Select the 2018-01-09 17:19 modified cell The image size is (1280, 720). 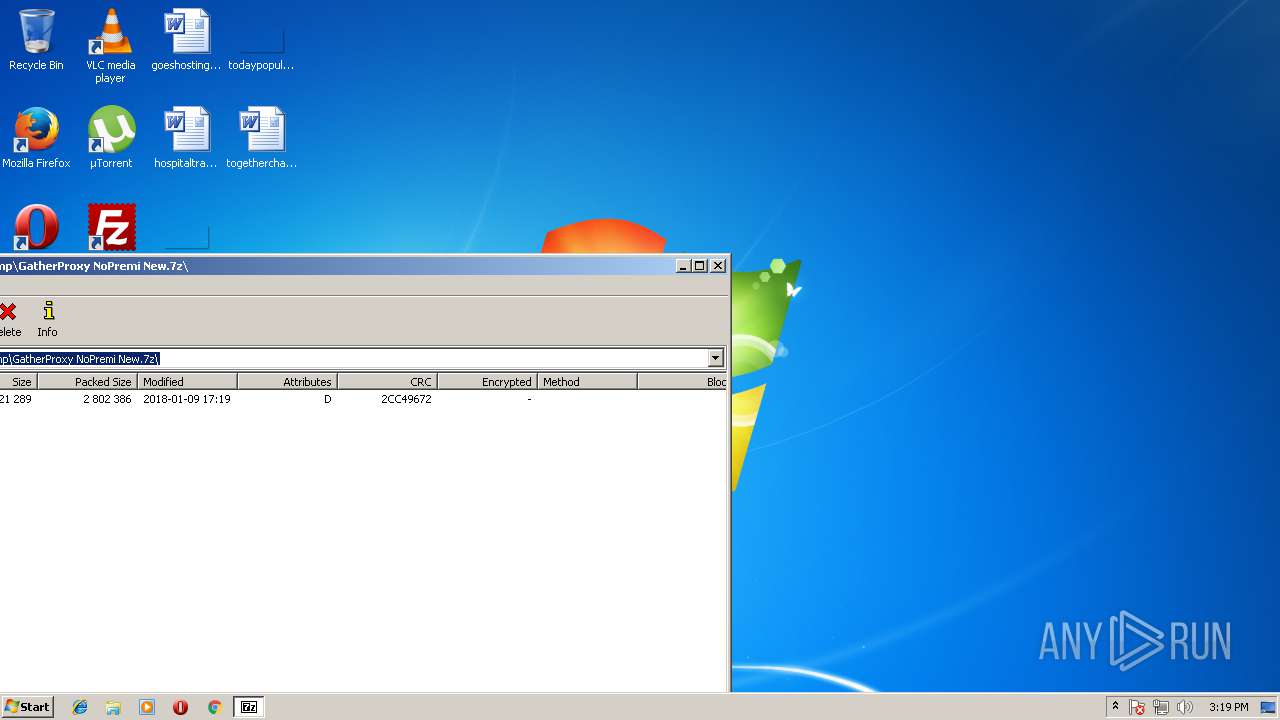187,399
